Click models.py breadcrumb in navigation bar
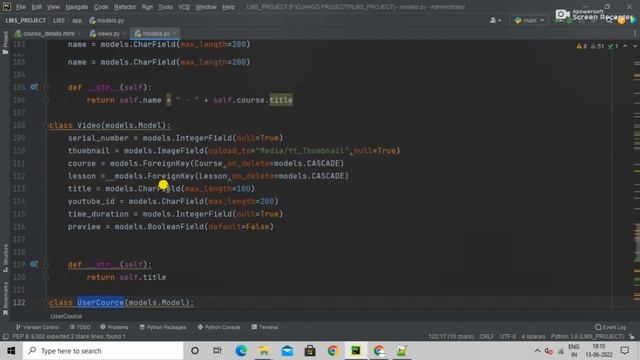The width and height of the screenshot is (640, 360). 107,20
